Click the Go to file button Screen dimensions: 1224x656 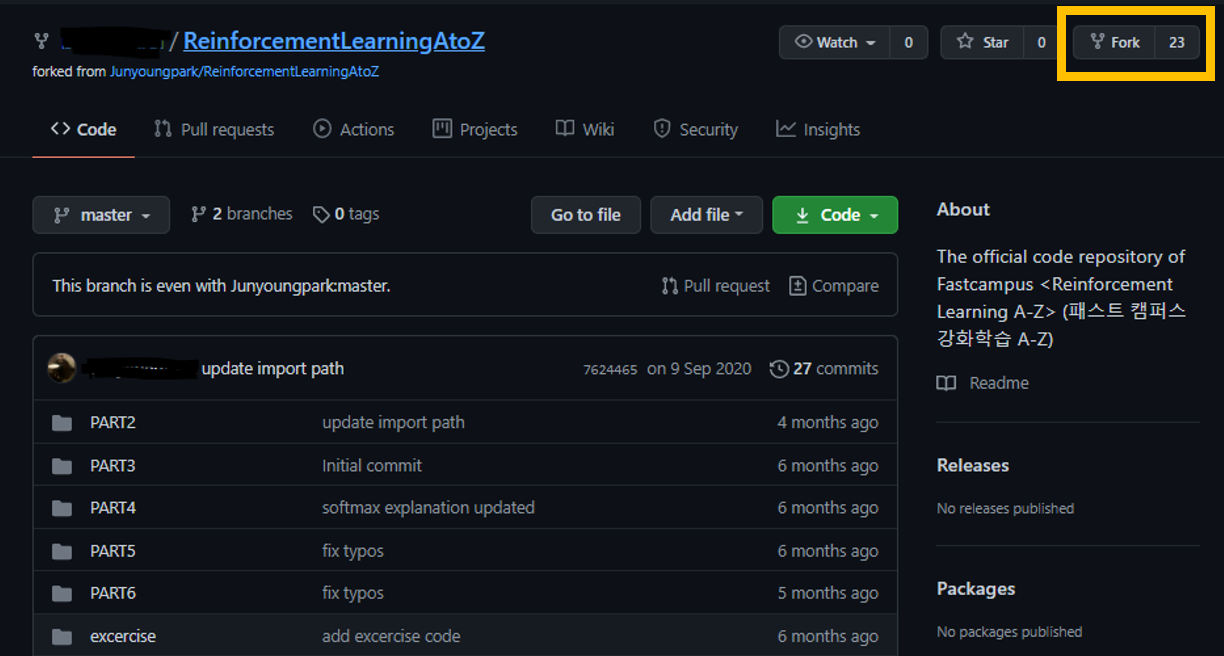(586, 215)
